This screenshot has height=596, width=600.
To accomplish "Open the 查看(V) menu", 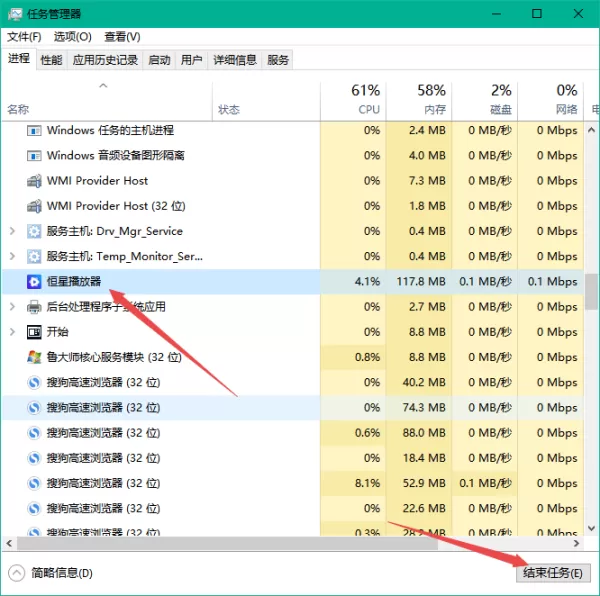I will click(122, 37).
